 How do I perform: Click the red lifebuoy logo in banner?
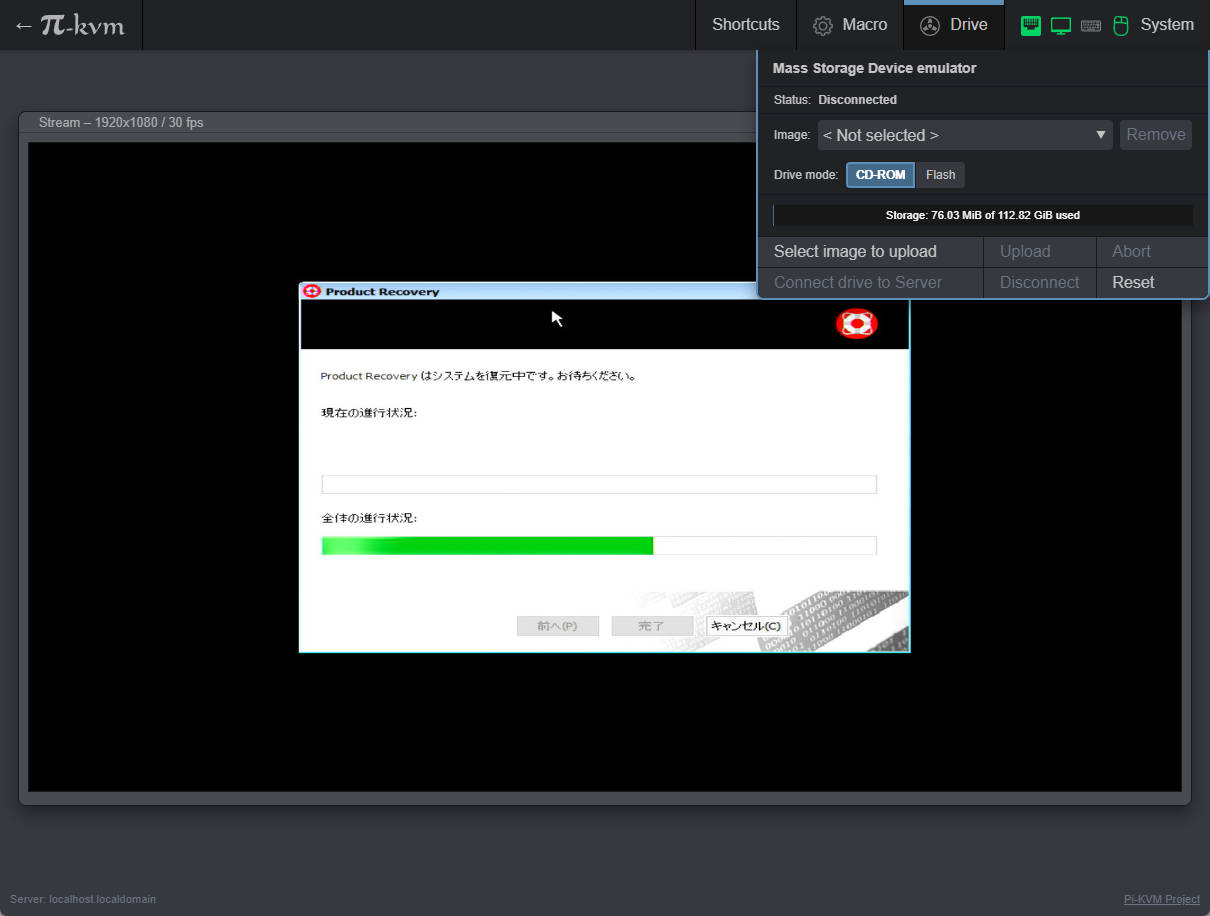click(856, 323)
